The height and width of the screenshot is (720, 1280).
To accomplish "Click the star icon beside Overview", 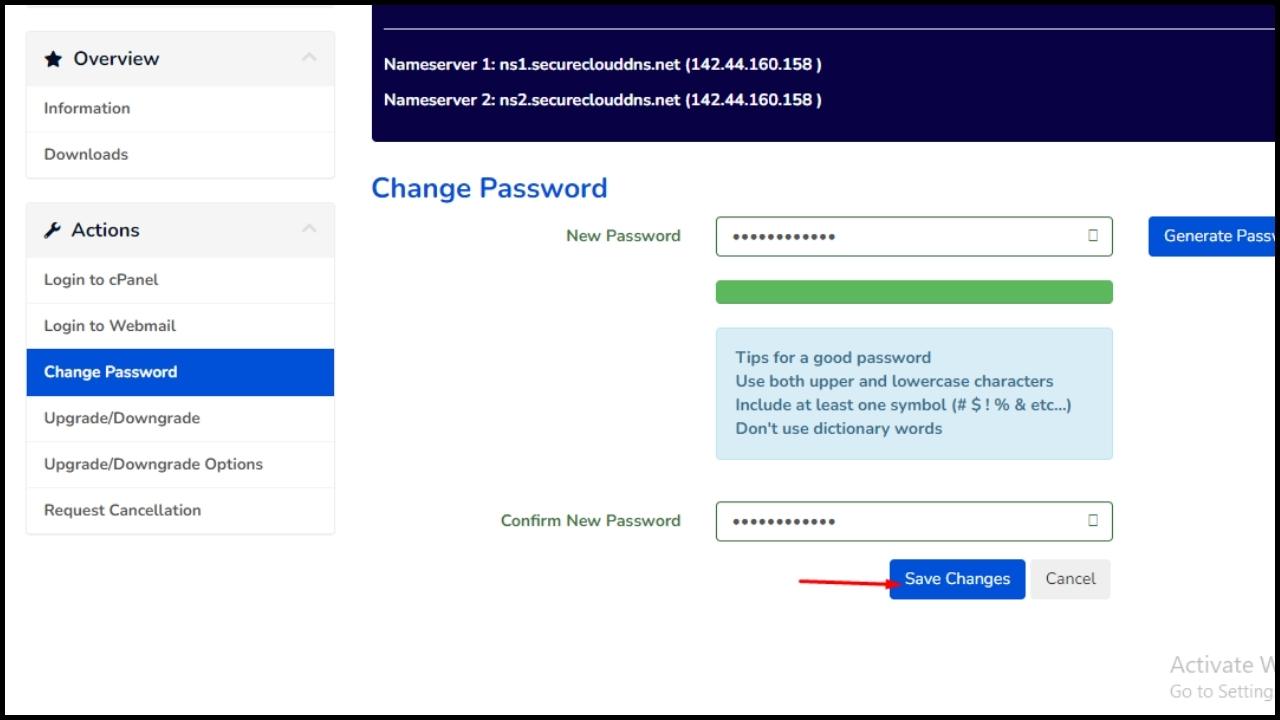I will (x=54, y=58).
